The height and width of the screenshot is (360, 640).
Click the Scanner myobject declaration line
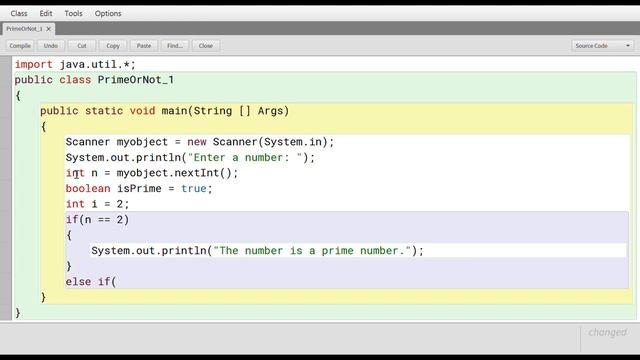pos(200,142)
